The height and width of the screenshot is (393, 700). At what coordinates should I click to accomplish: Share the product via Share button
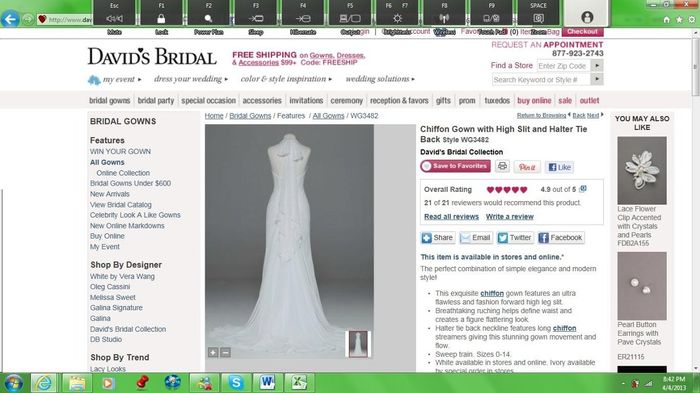pyautogui.click(x=437, y=238)
